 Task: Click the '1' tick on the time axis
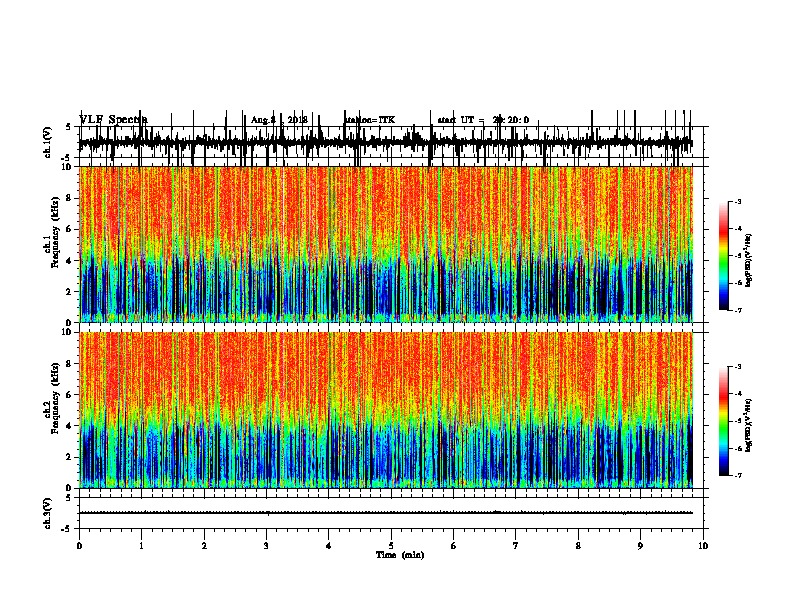pyautogui.click(x=141, y=546)
